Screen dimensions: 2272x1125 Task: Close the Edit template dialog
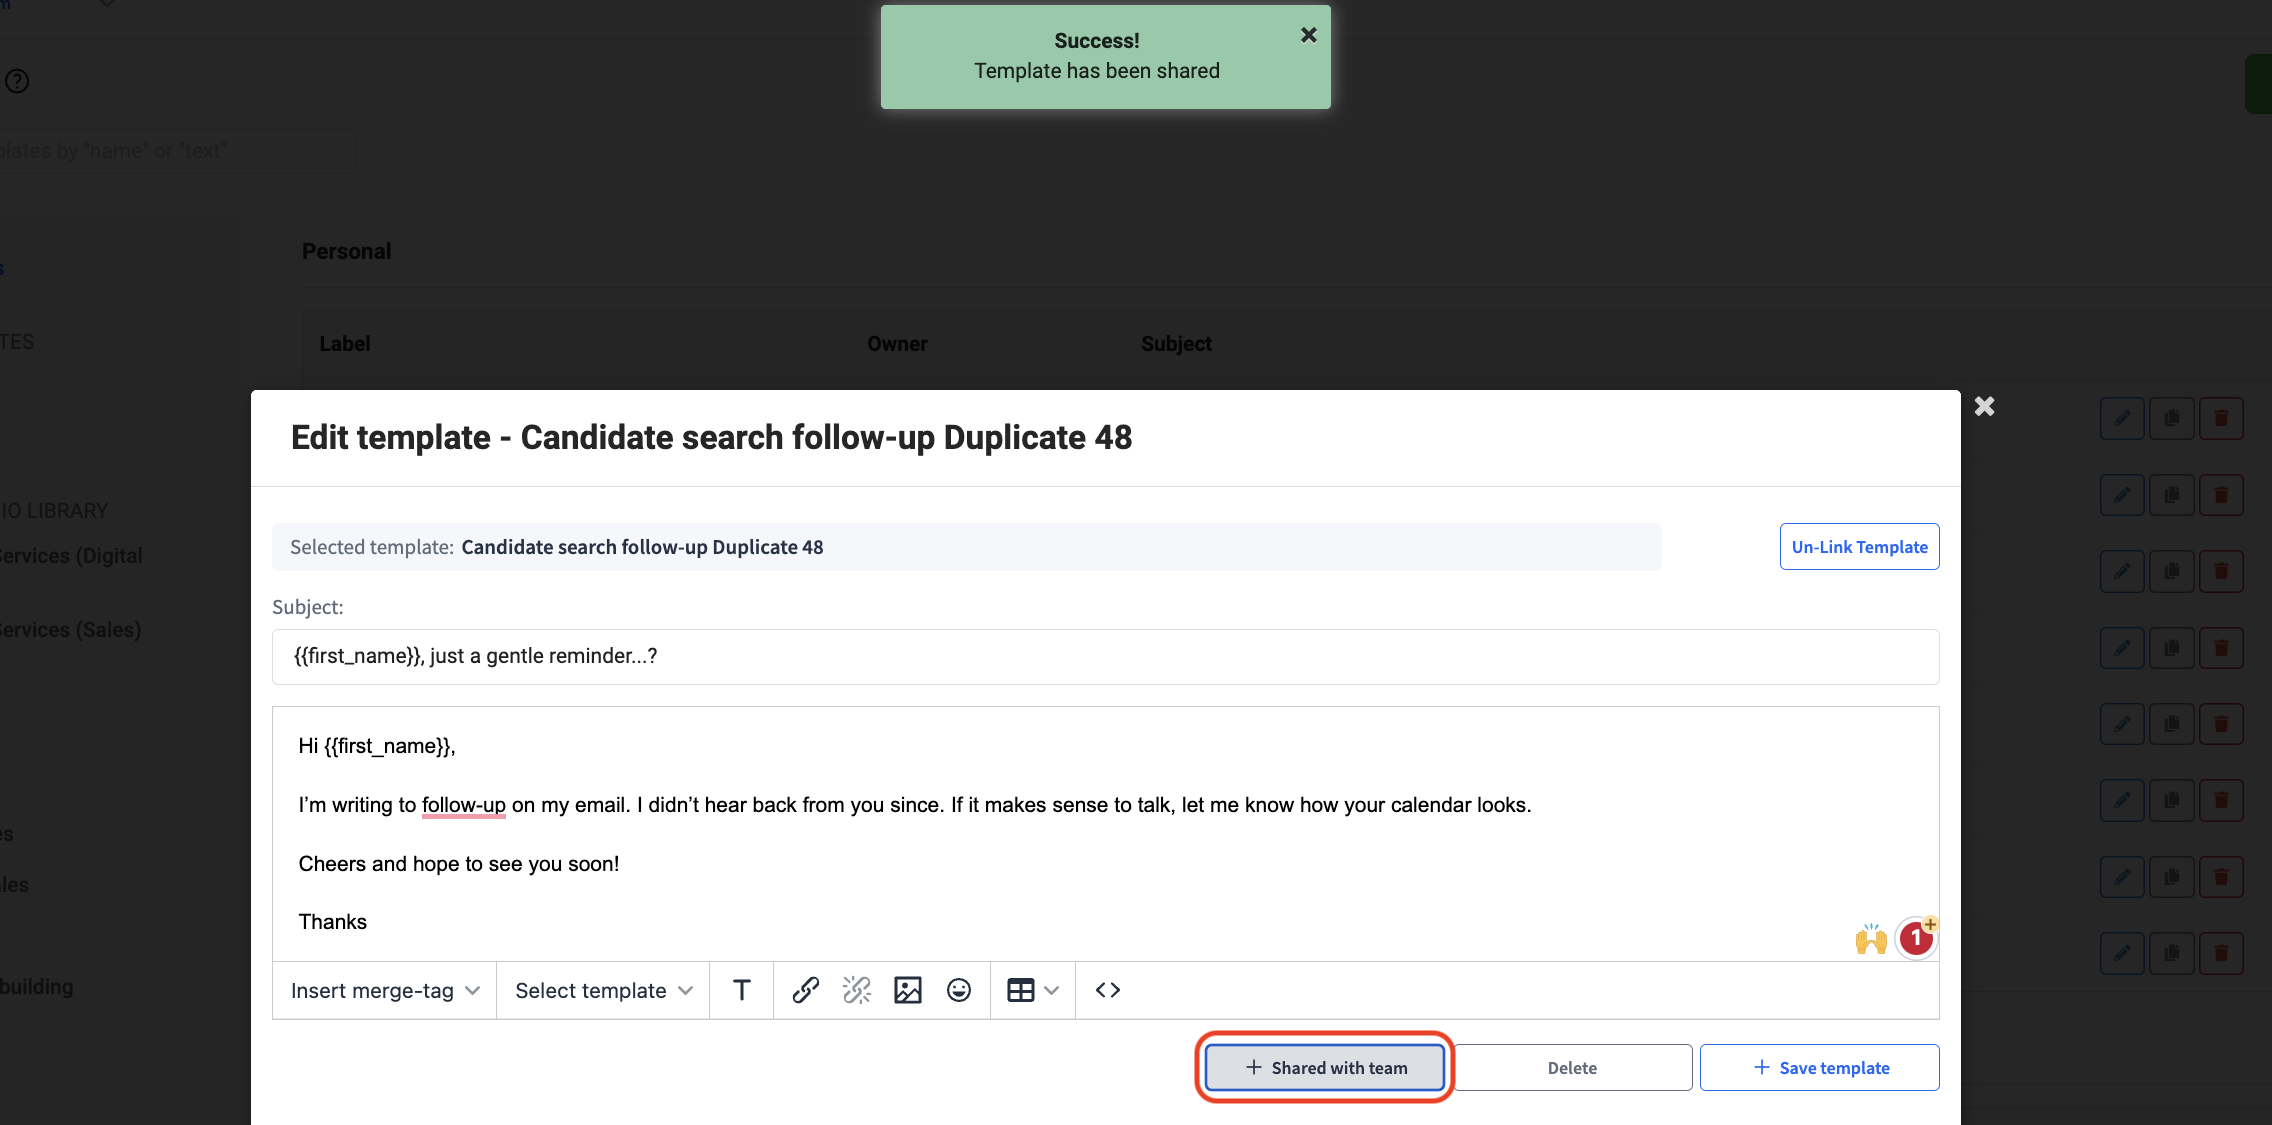click(1985, 406)
